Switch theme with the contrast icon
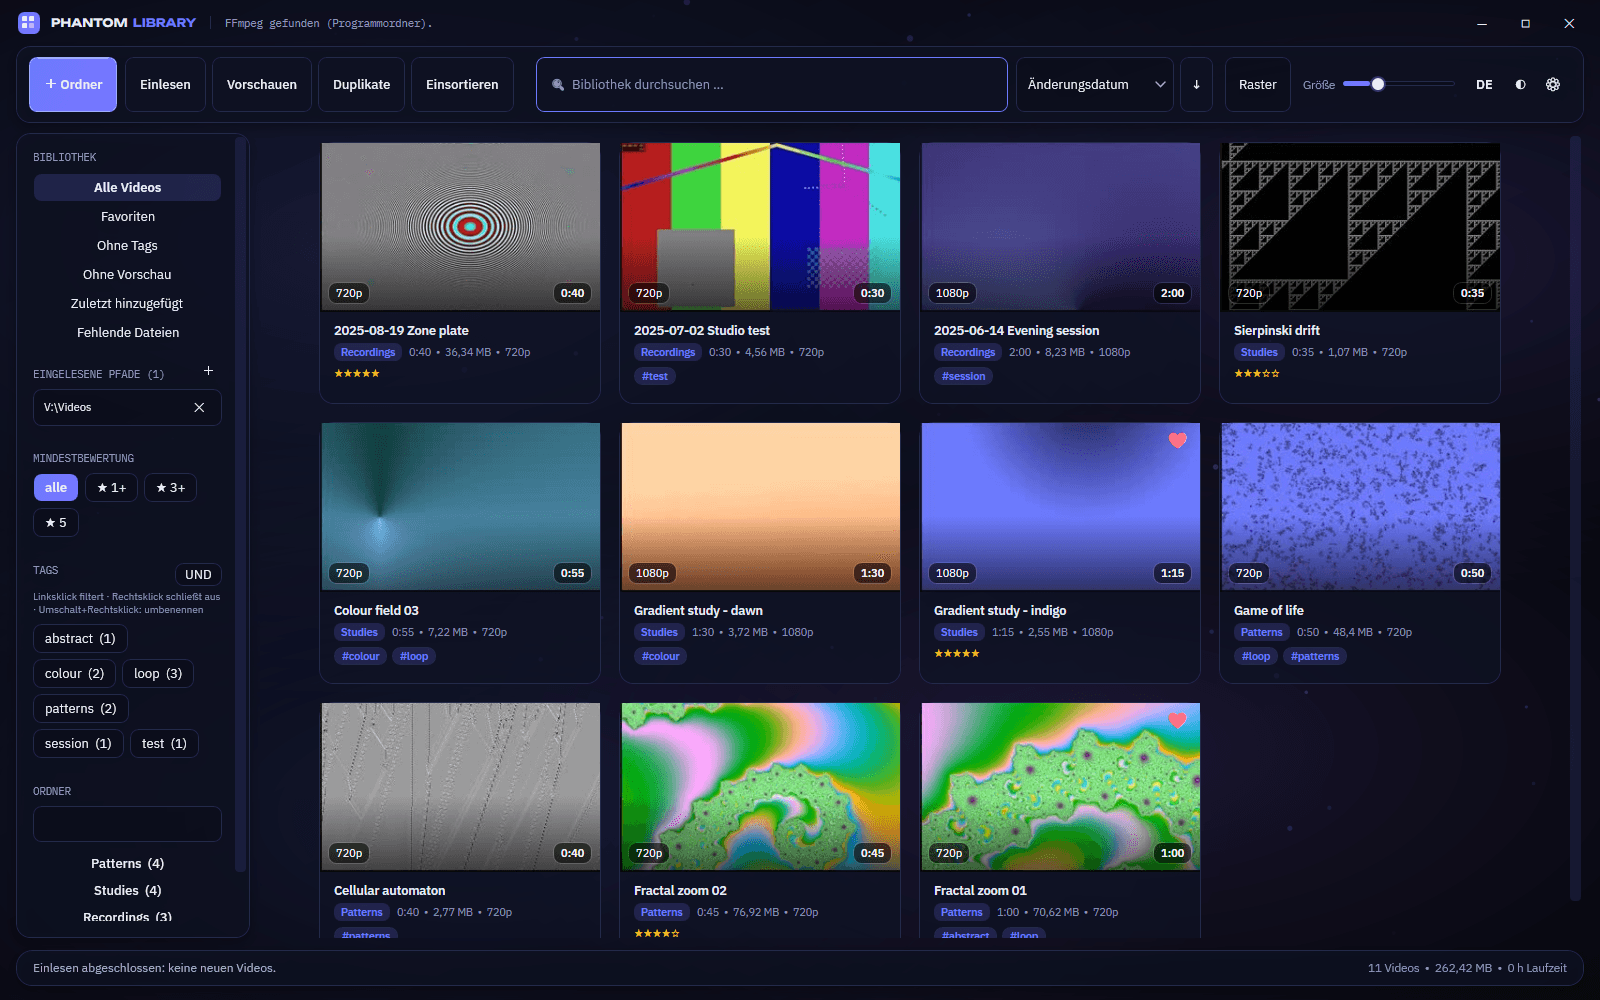This screenshot has height=1000, width=1600. click(1520, 85)
